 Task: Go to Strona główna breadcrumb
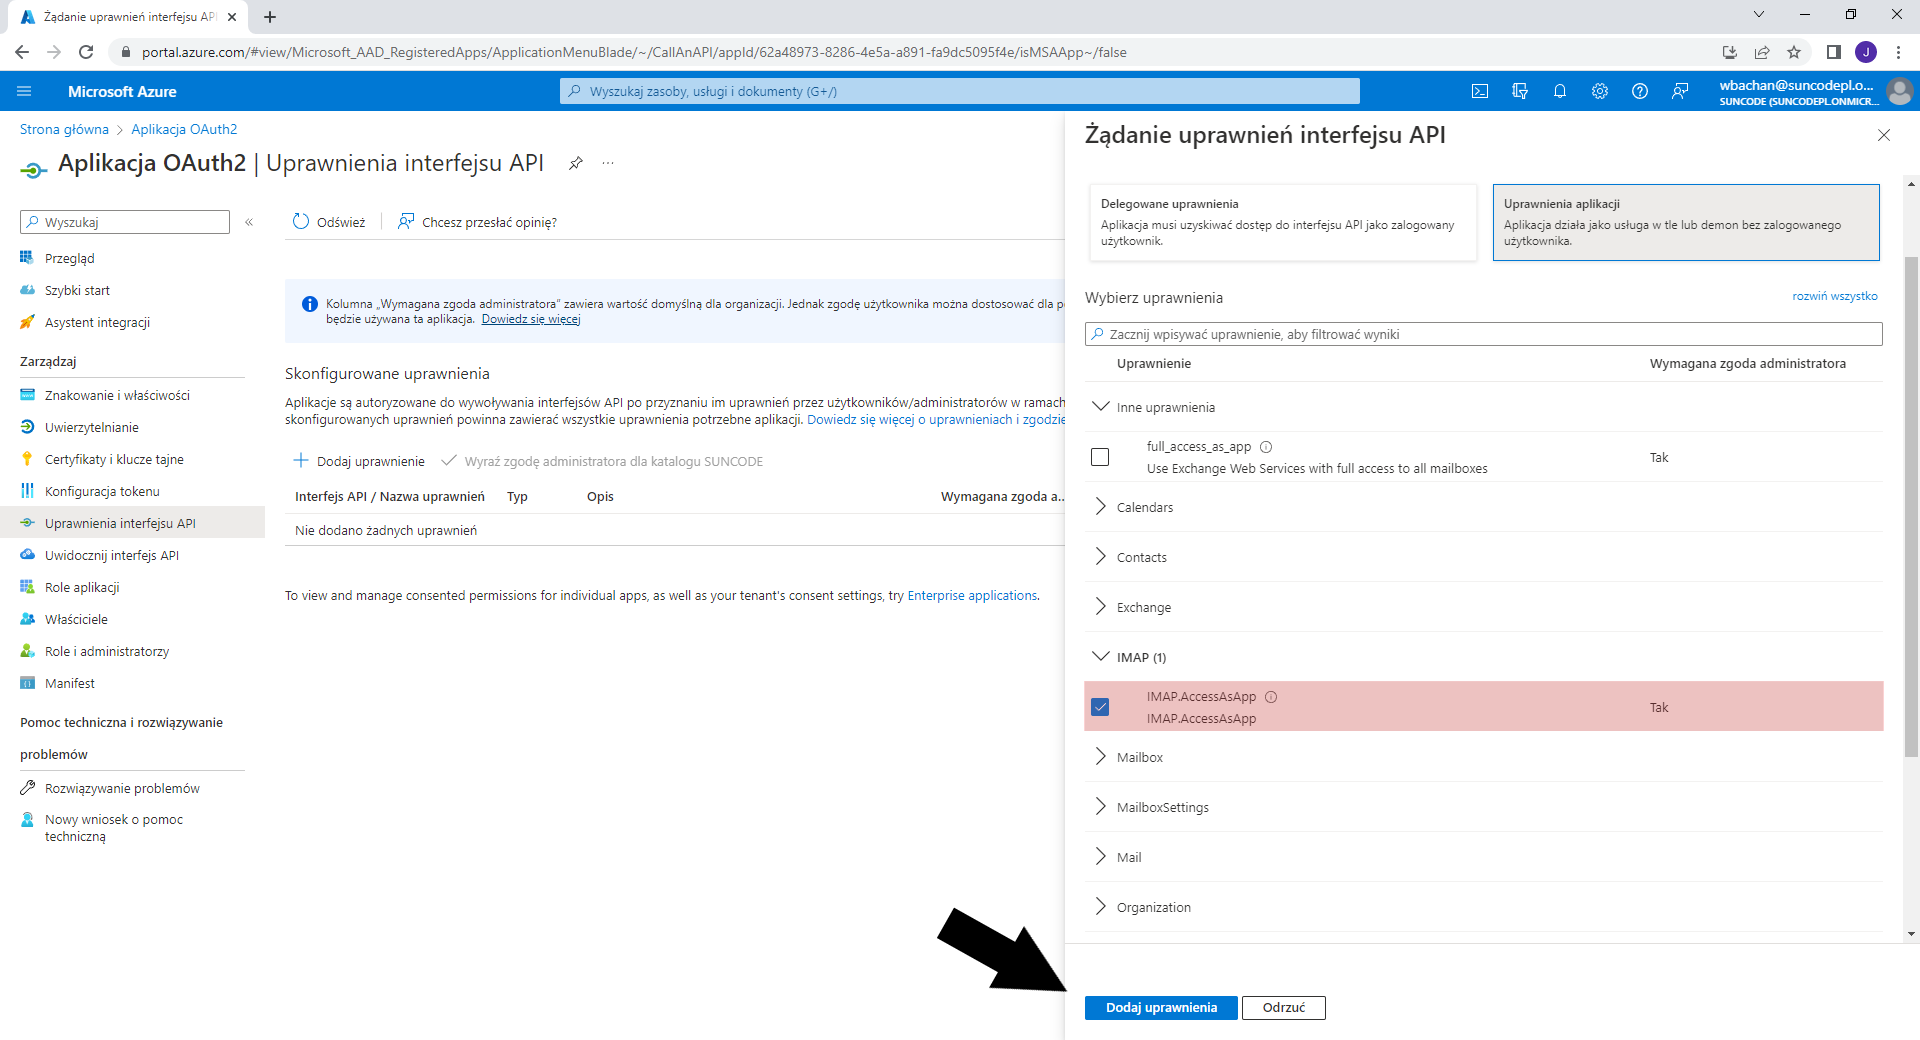[x=64, y=129]
